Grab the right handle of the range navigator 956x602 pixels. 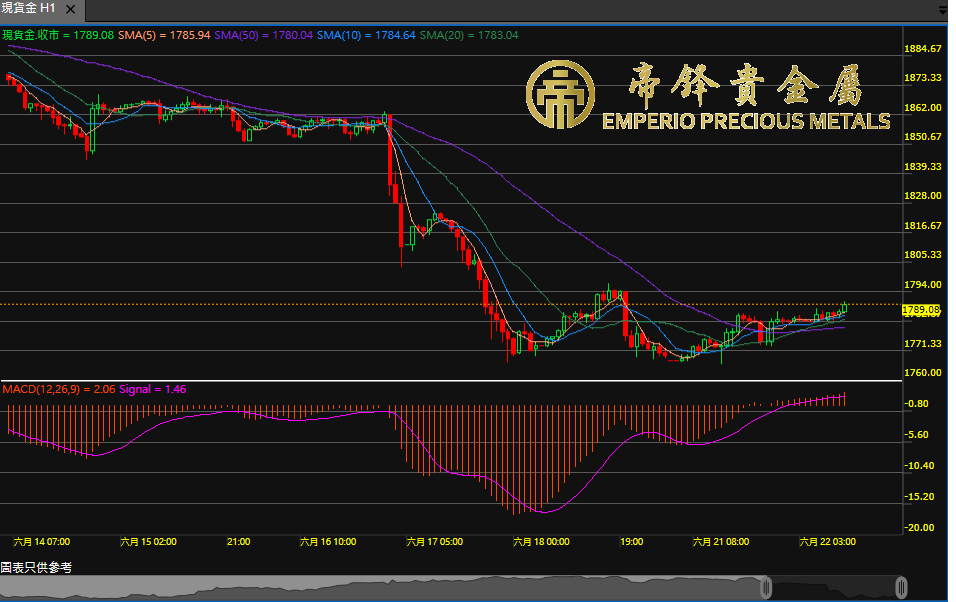(901, 587)
